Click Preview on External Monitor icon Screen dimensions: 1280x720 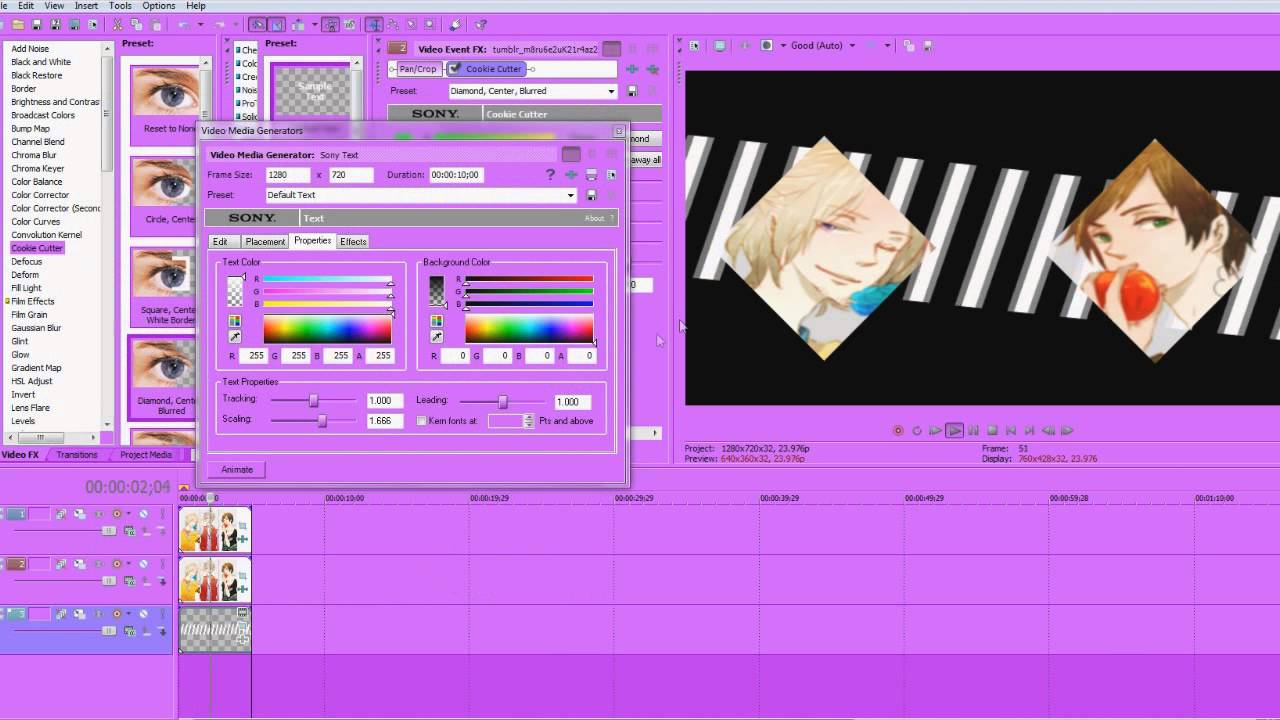tap(720, 45)
